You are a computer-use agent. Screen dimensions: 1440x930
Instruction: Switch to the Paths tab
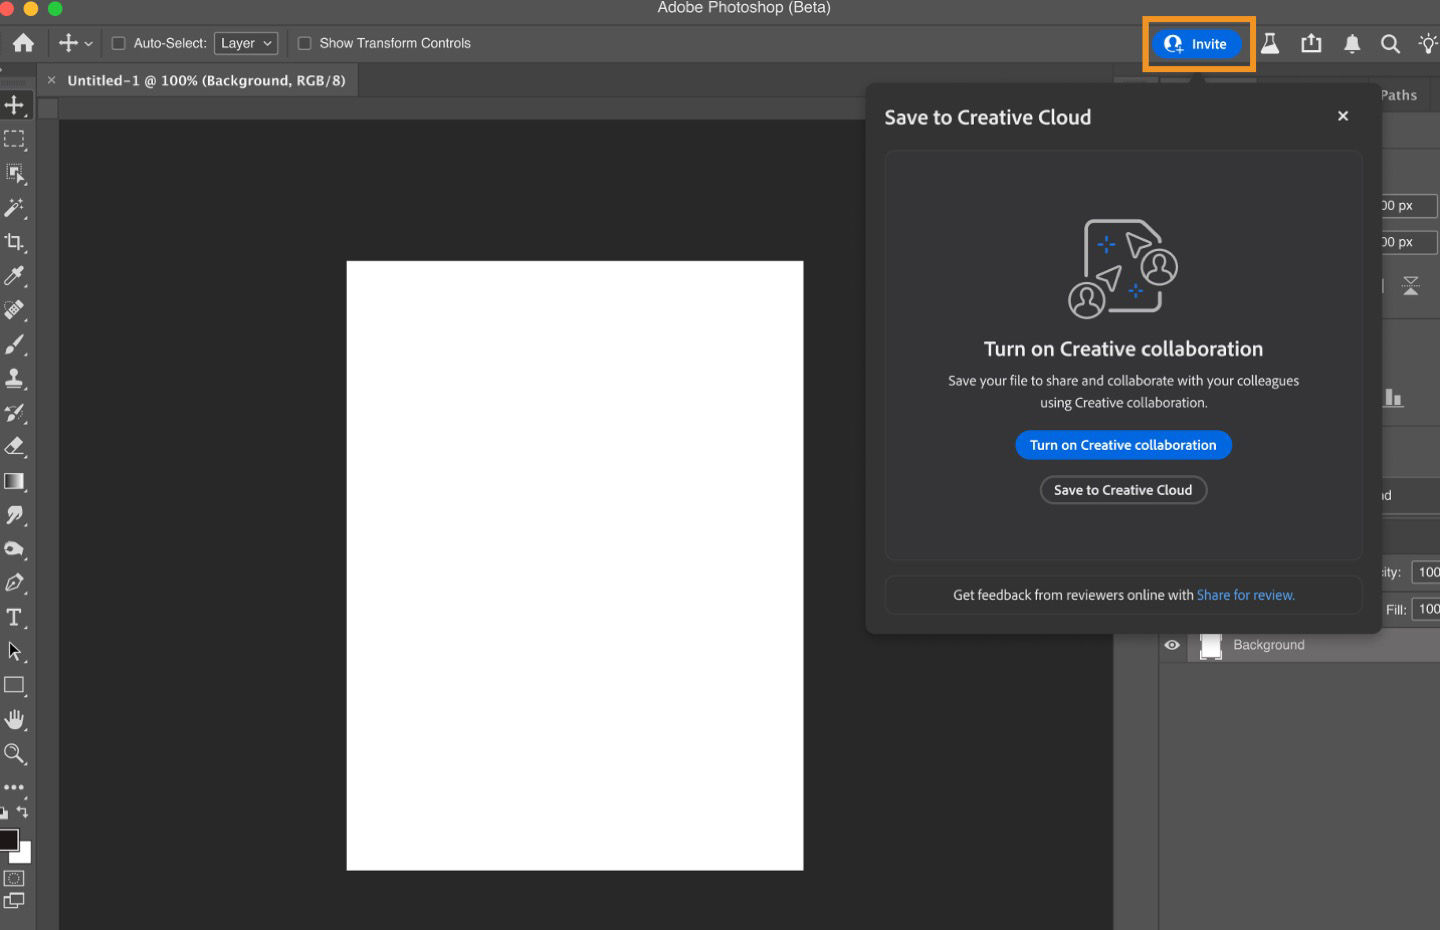1397,95
